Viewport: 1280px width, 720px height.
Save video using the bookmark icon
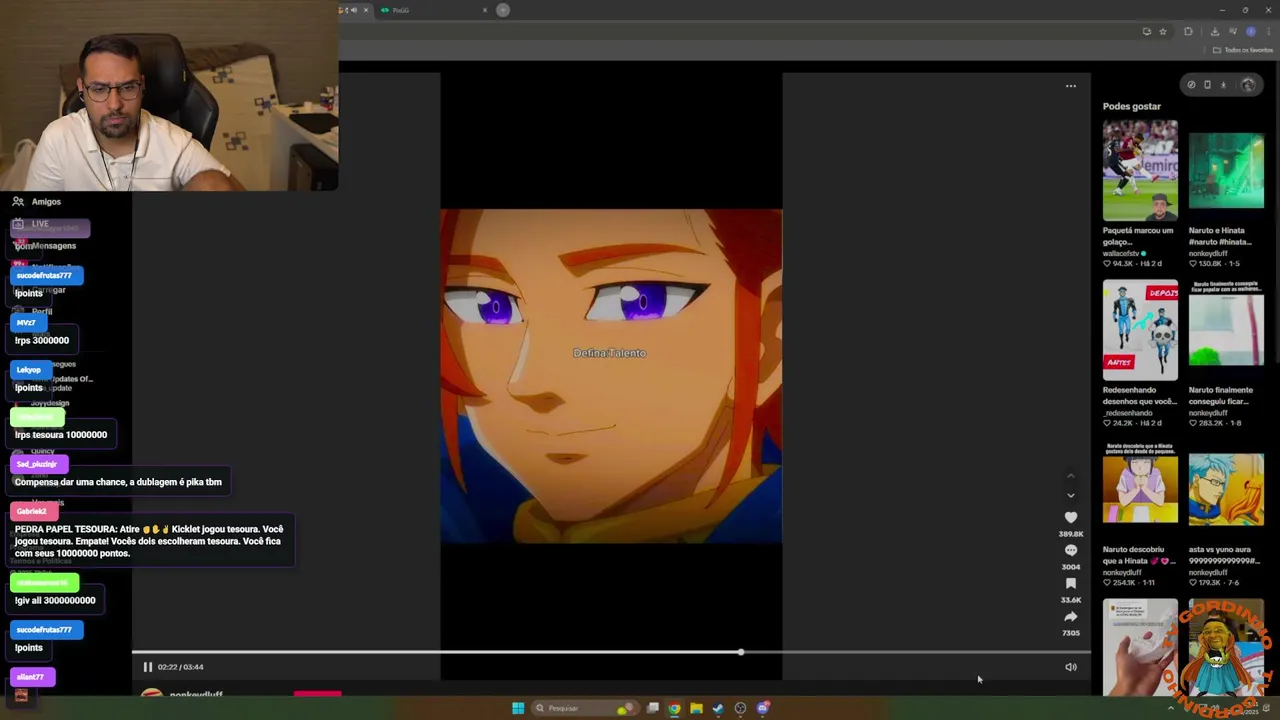pos(1071,583)
